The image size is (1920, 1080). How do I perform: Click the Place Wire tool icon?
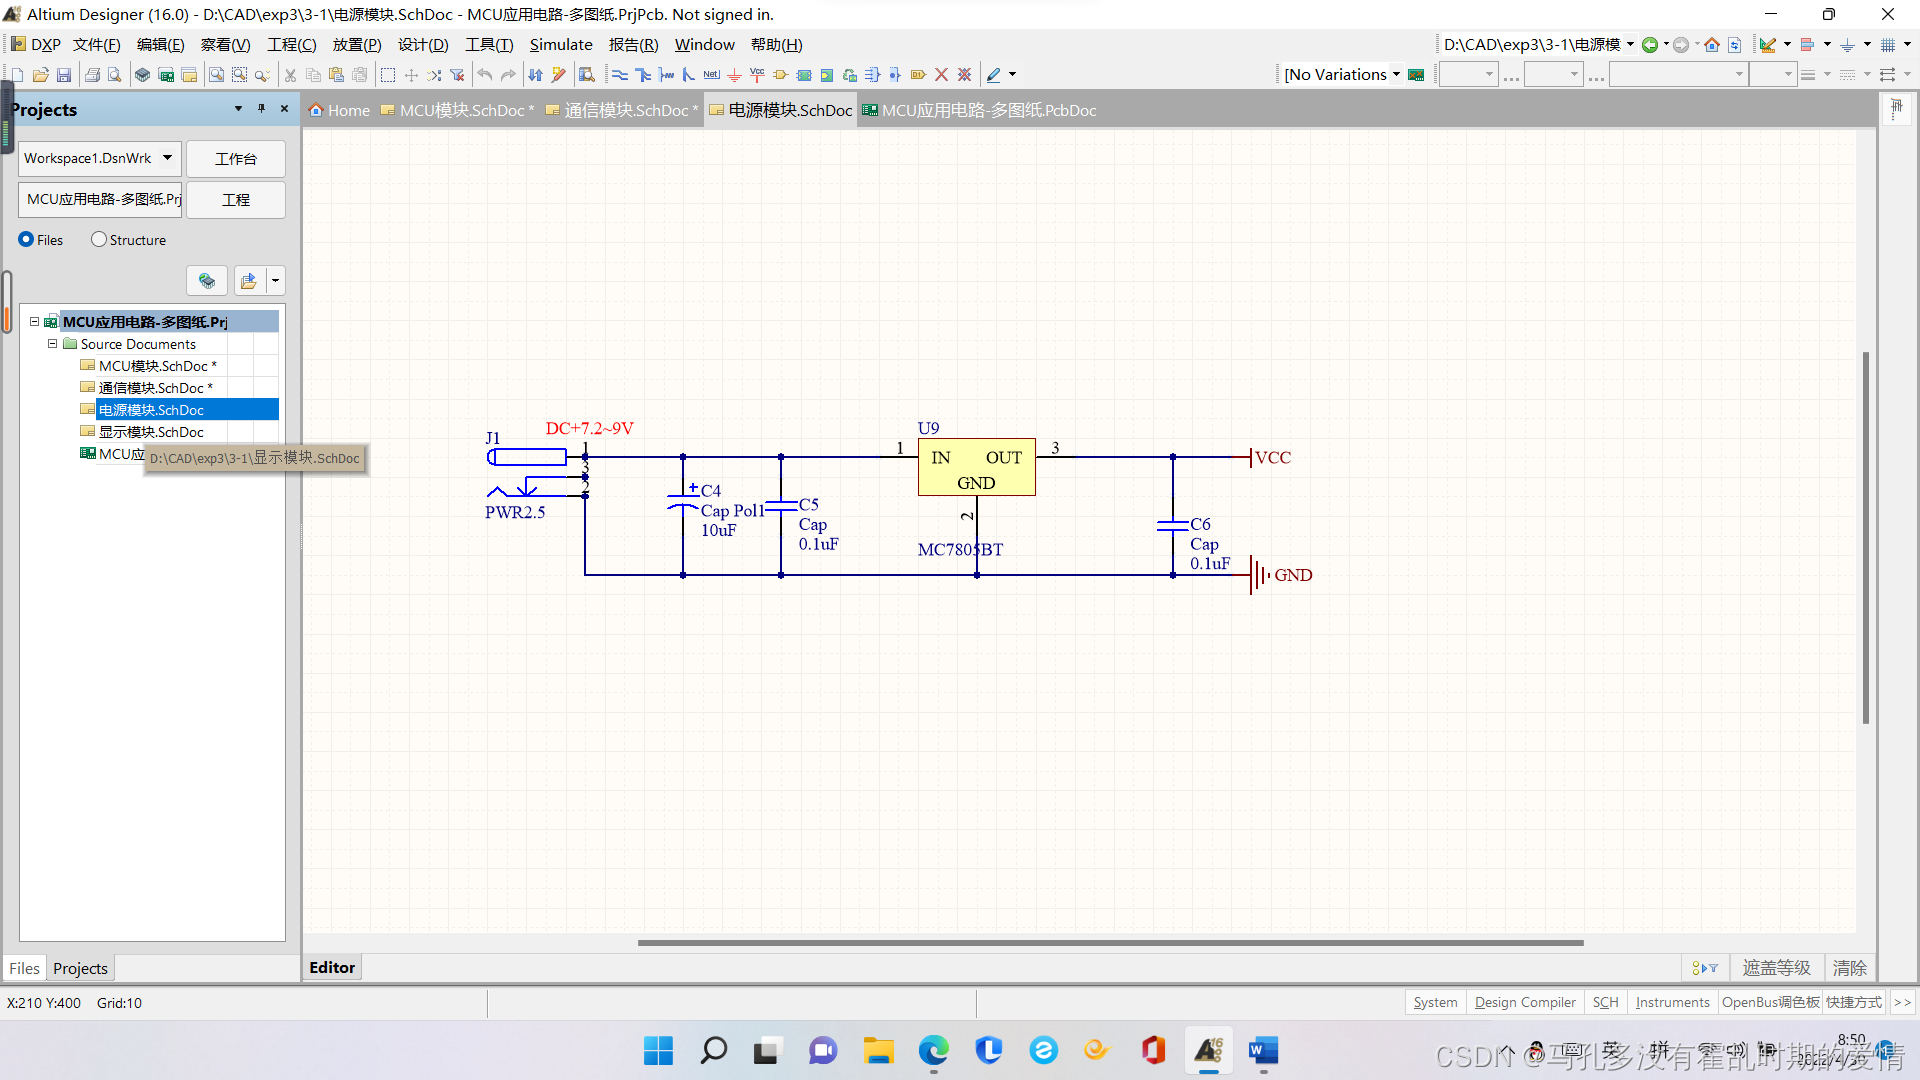(619, 75)
